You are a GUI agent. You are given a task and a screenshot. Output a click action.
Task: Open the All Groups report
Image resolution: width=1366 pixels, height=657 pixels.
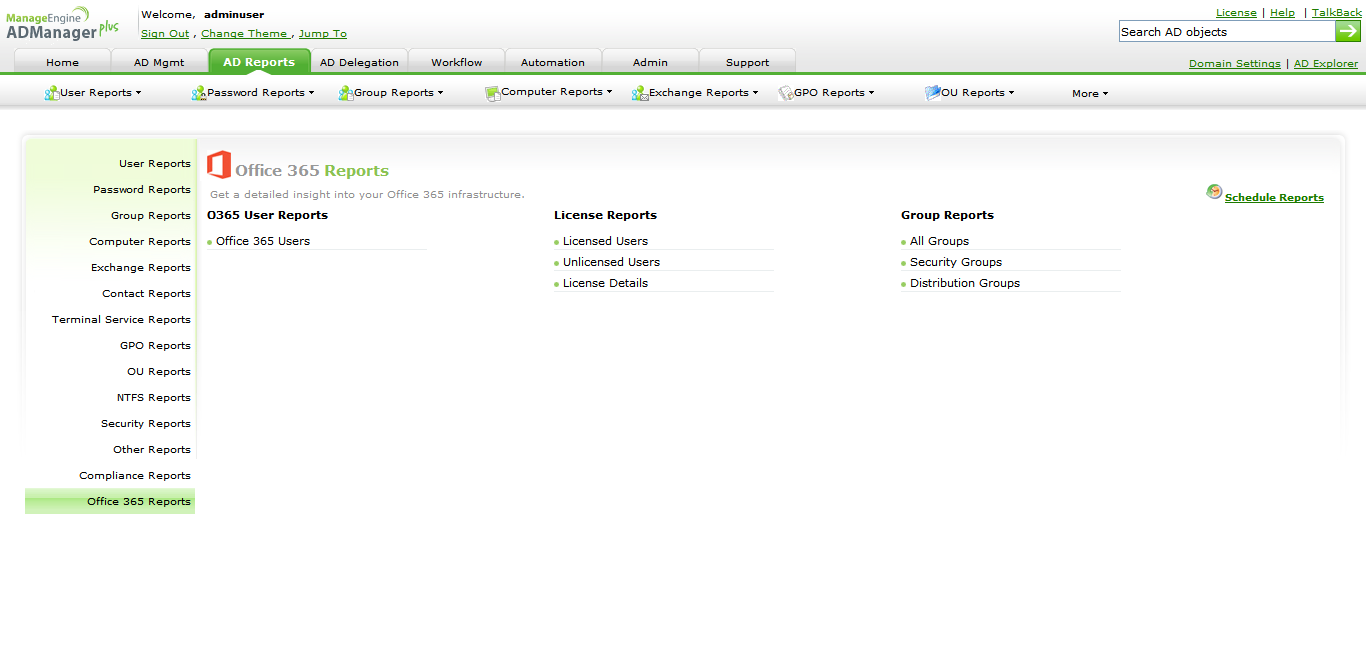click(x=939, y=241)
